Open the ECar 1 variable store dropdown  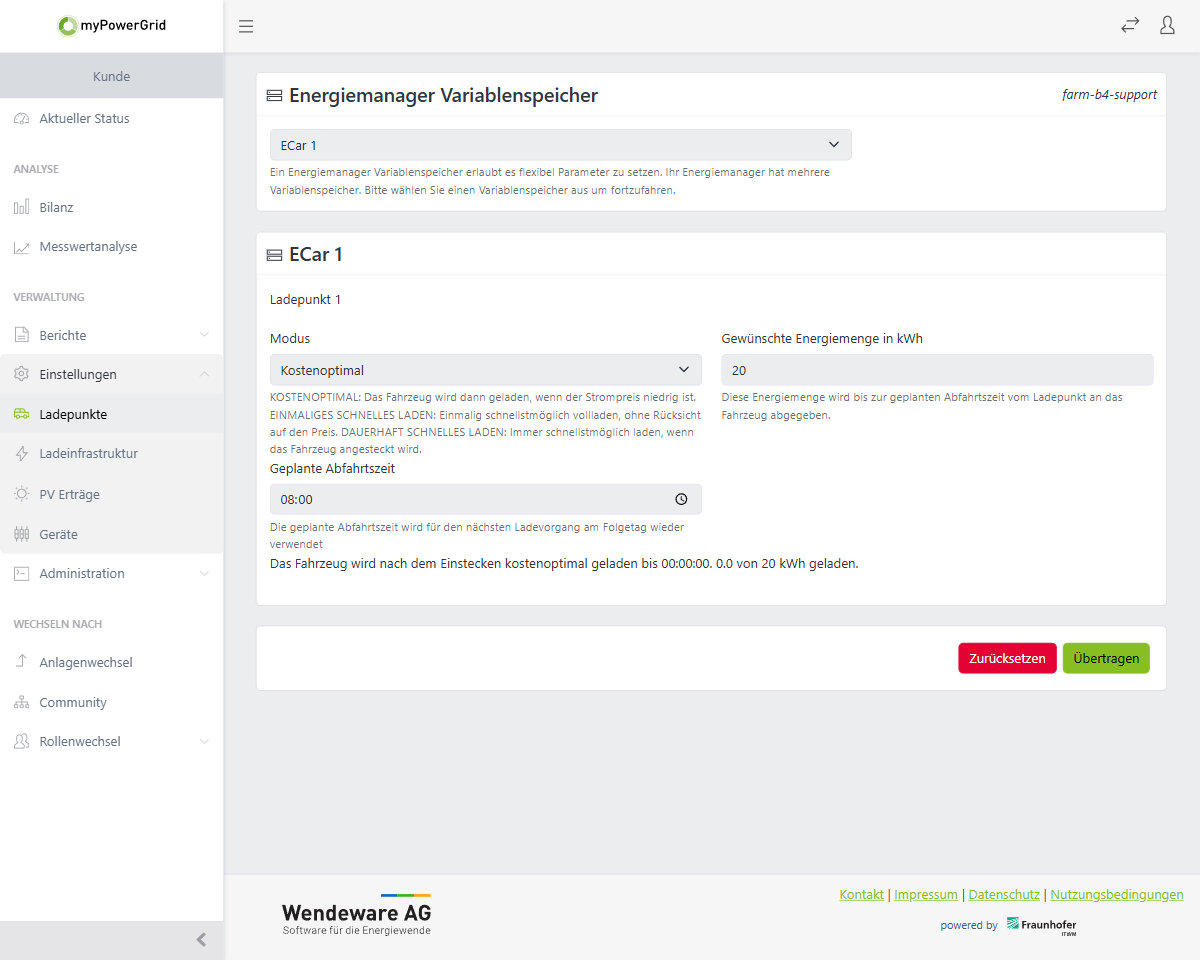[560, 145]
